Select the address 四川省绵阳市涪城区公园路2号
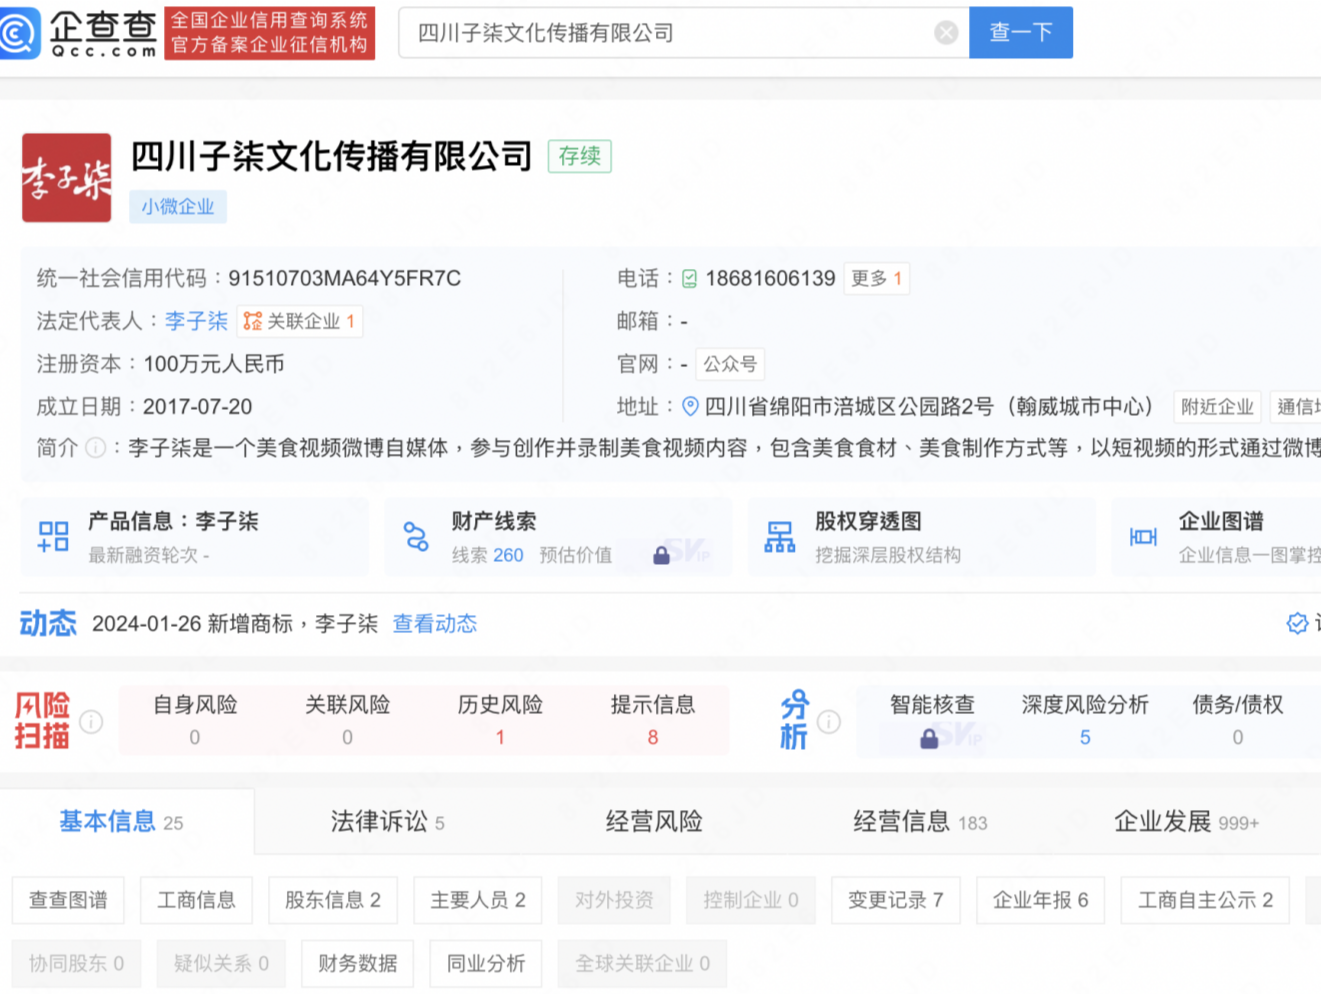Viewport: 1321px width, 994px height. [849, 407]
